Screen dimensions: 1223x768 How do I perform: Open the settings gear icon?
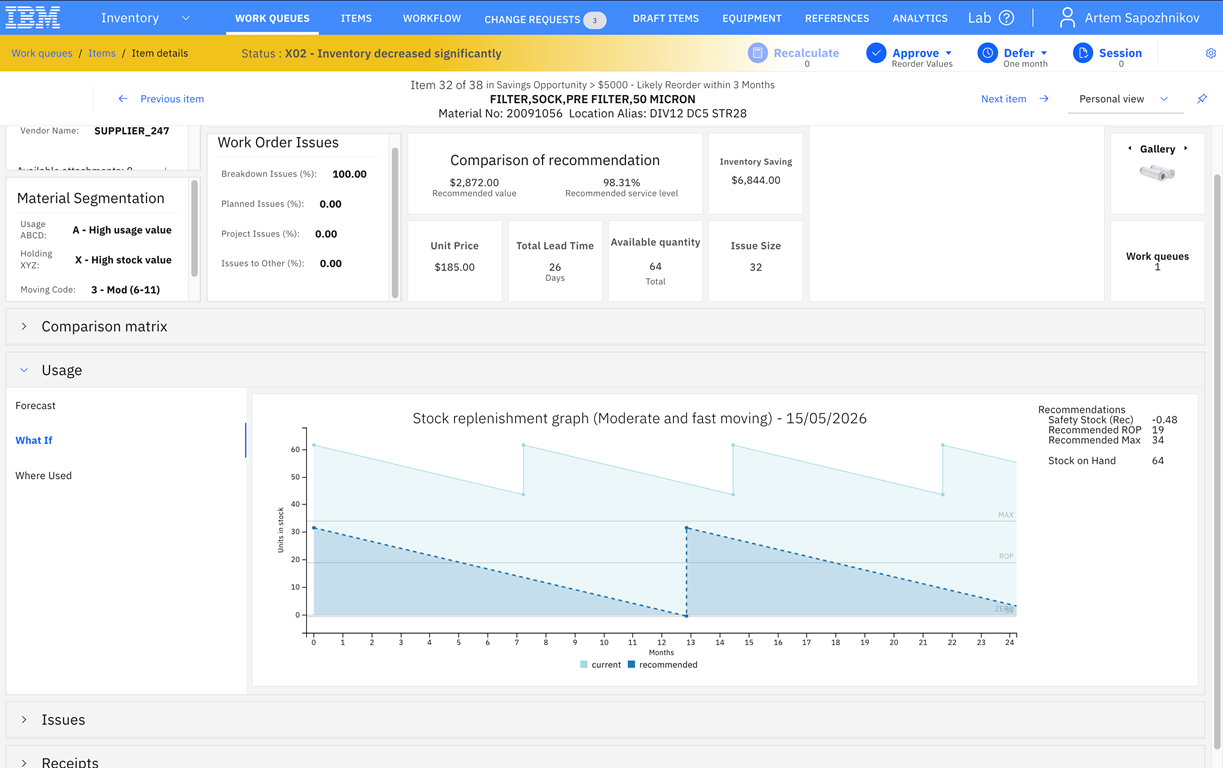coord(1211,53)
